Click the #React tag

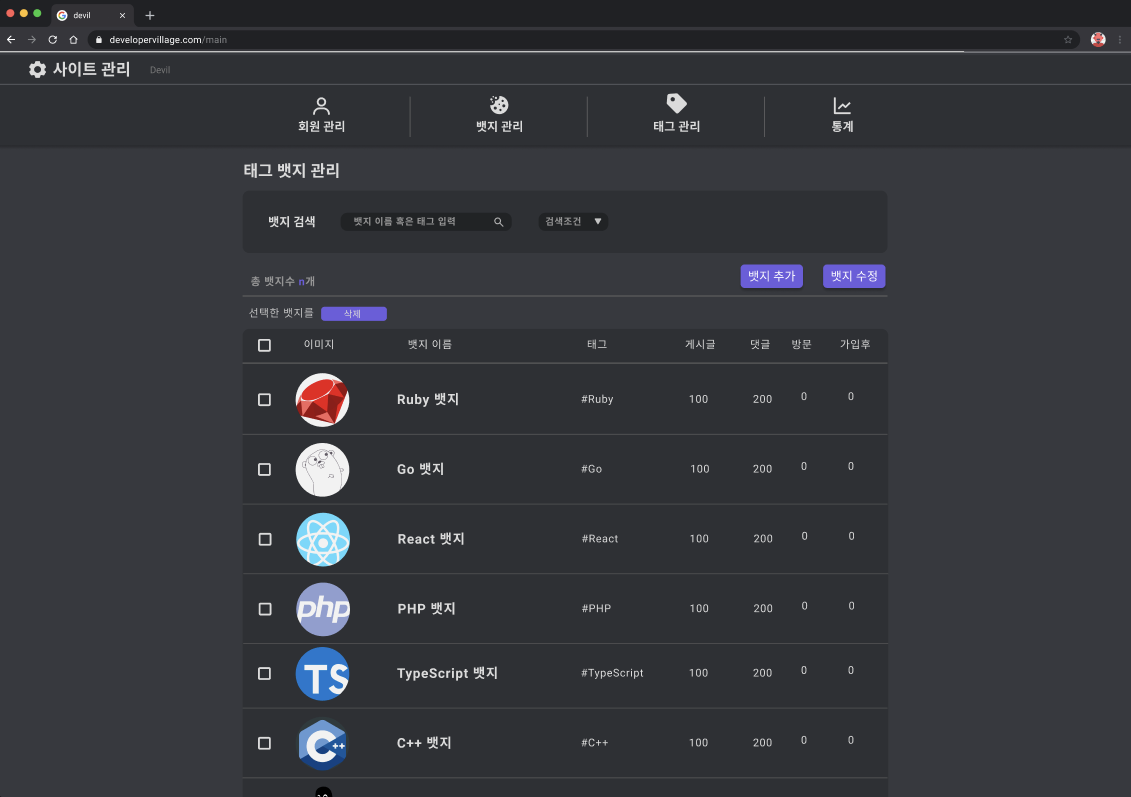(x=600, y=540)
